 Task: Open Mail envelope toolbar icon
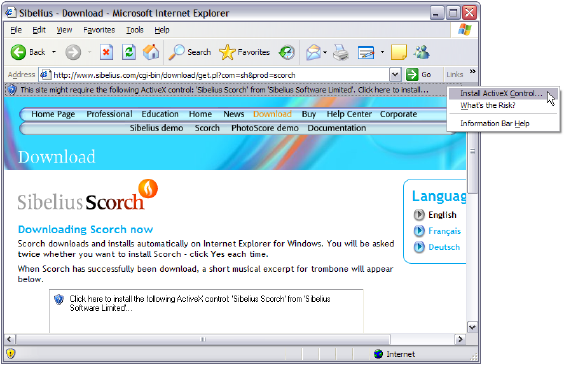point(313,53)
